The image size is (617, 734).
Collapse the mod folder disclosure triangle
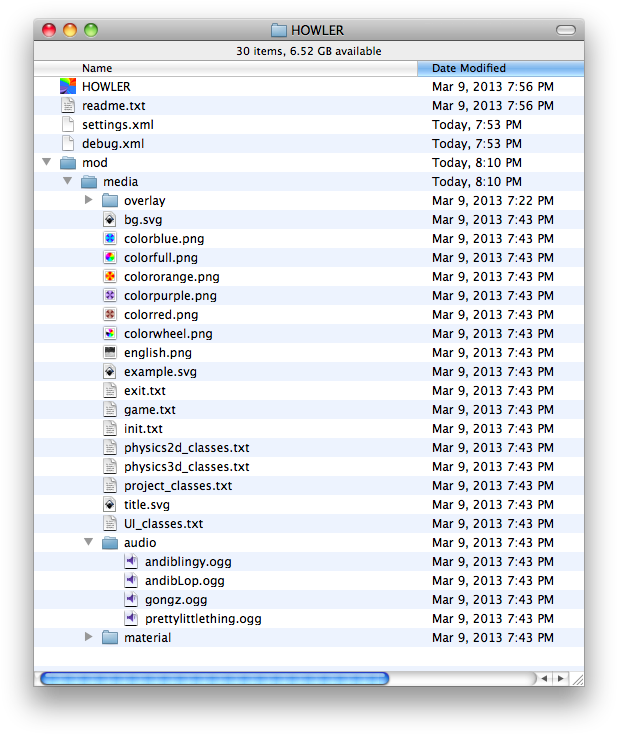(46, 162)
